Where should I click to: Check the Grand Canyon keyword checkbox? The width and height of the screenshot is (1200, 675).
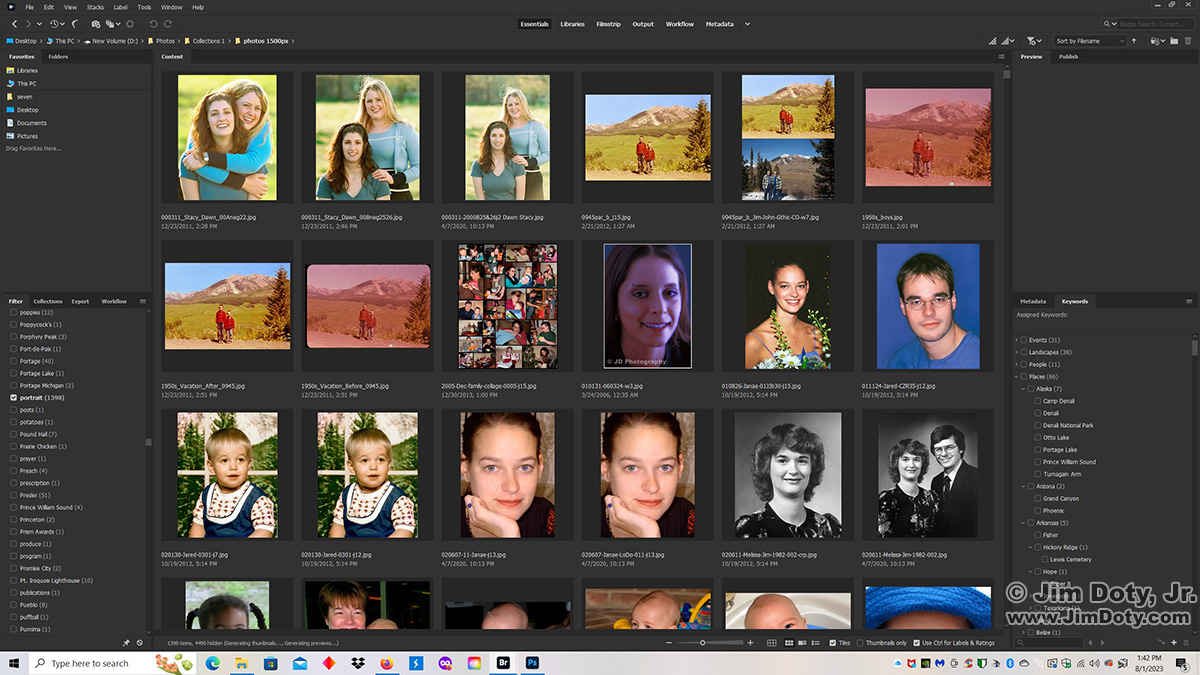[x=1038, y=498]
